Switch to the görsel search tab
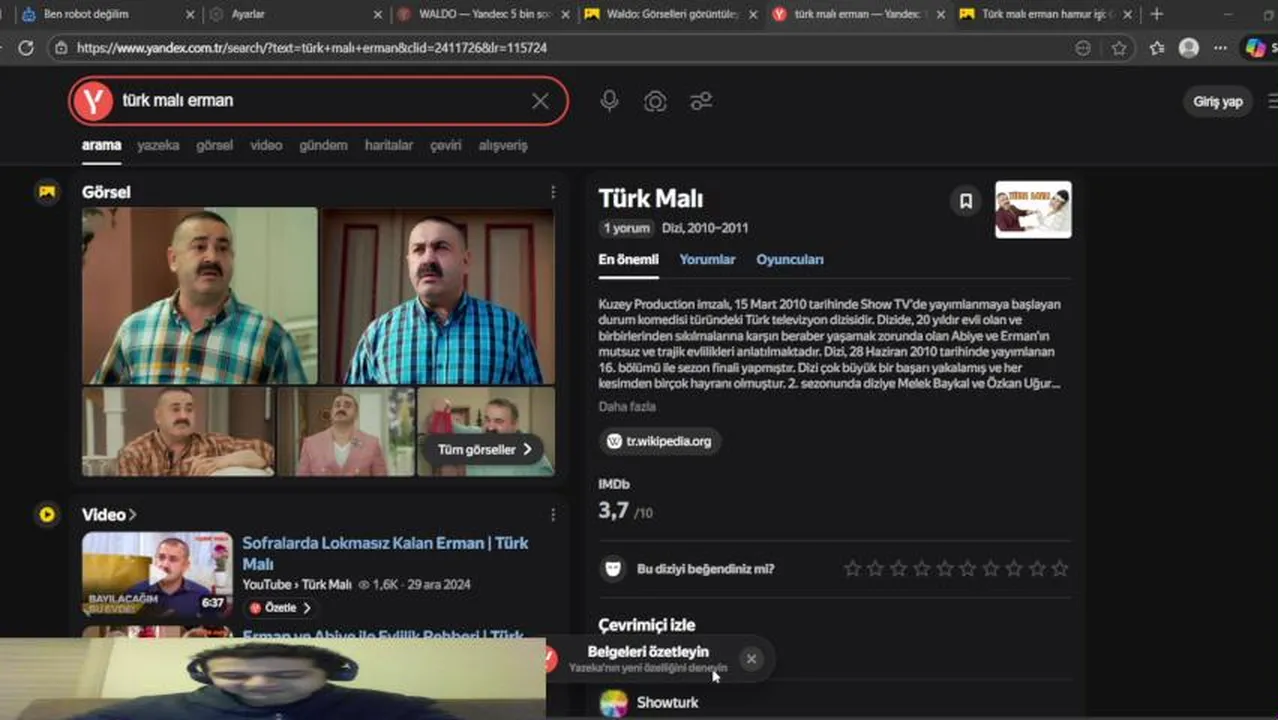 click(214, 145)
